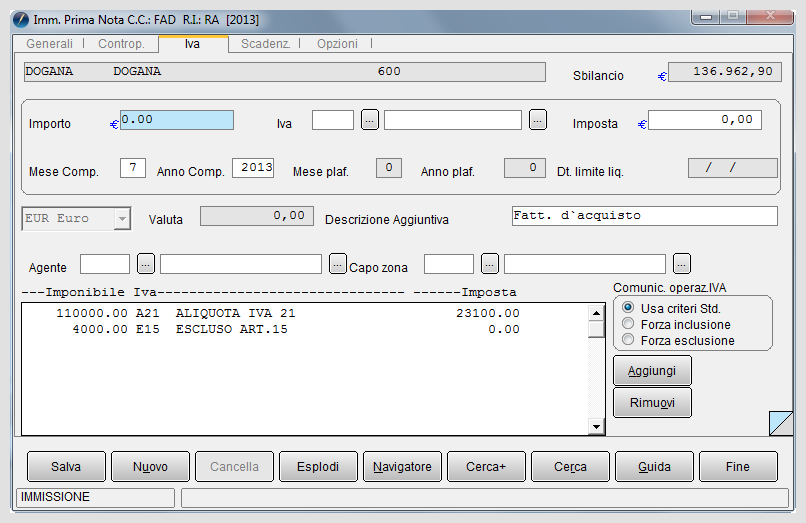Click the scroll up arrow of VAT list

(x=596, y=313)
